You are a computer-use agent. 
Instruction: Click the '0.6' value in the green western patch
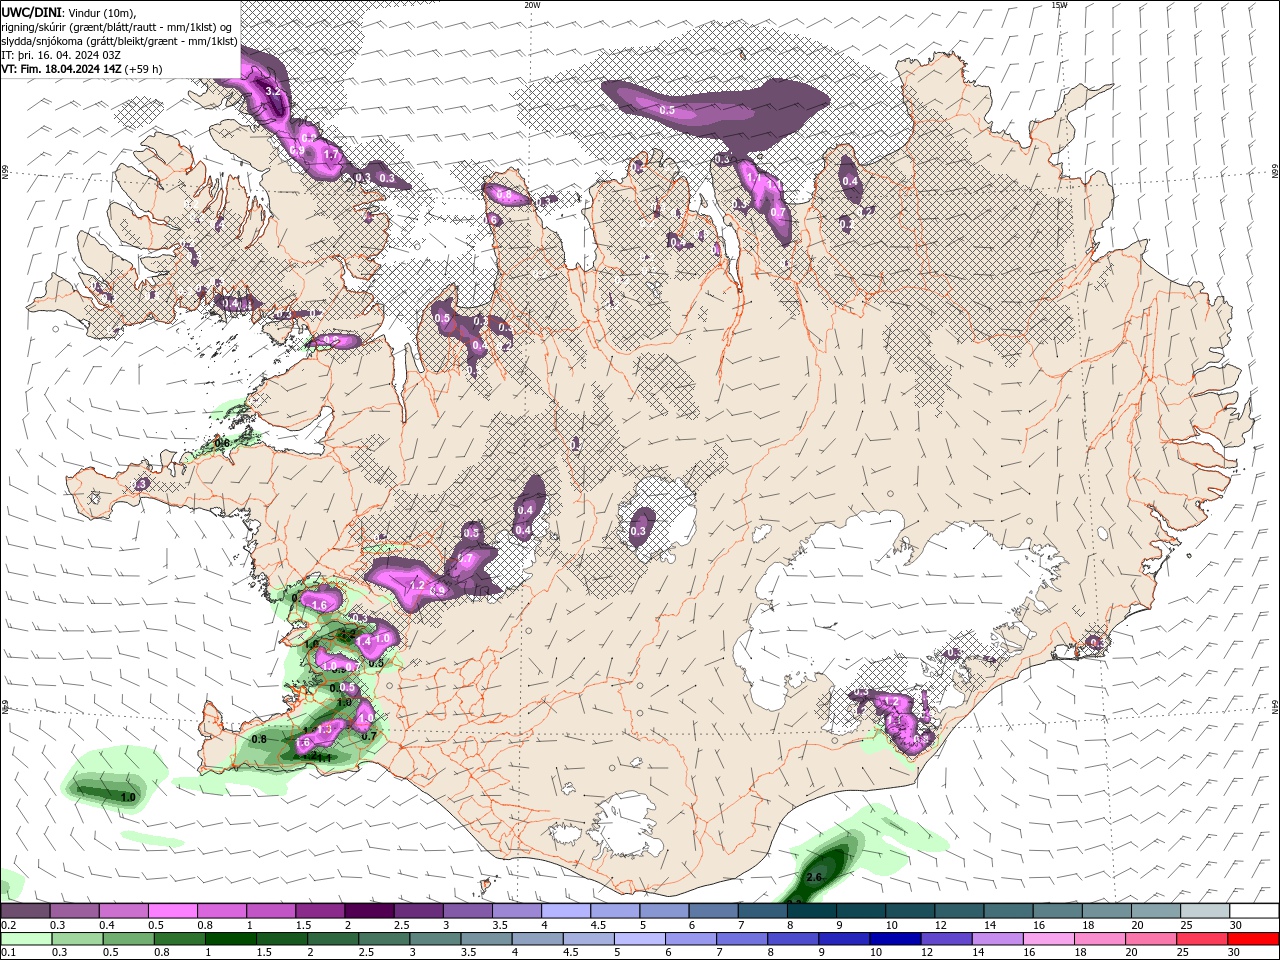(x=222, y=443)
